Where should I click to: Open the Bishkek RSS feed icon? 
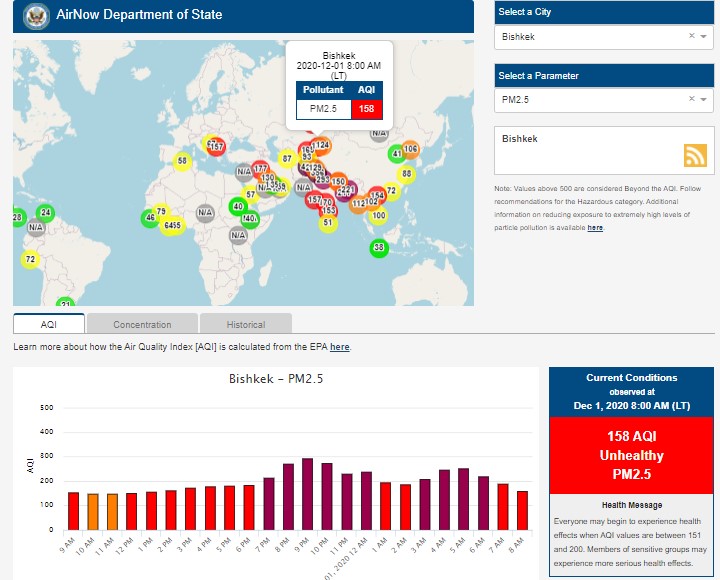tap(696, 155)
